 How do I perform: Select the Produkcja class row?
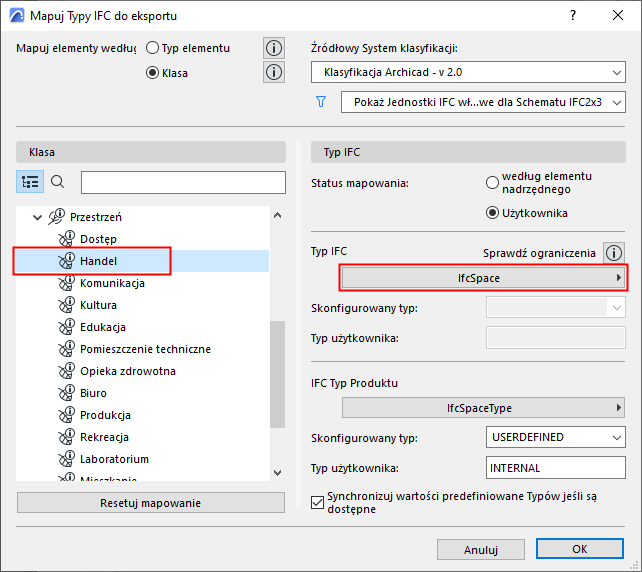click(142, 415)
